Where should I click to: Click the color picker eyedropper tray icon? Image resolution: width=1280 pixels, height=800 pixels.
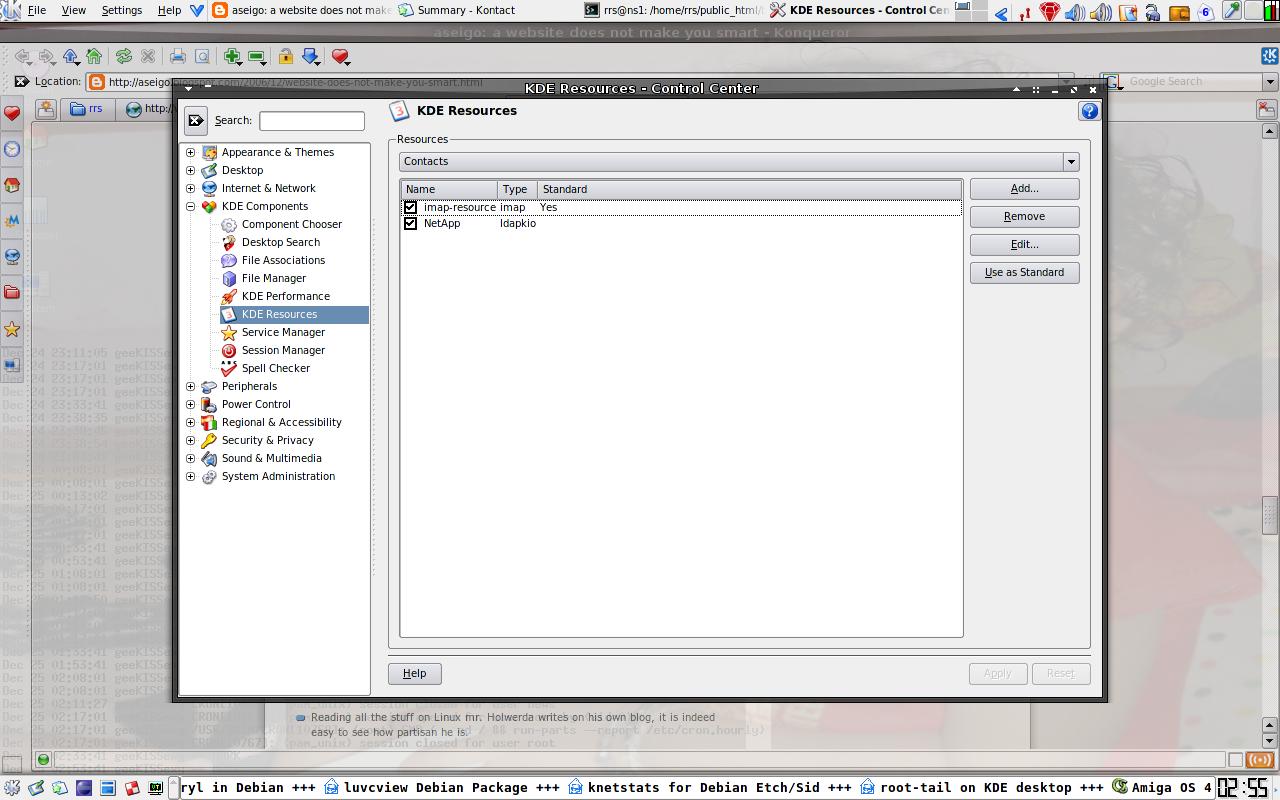tap(1232, 11)
